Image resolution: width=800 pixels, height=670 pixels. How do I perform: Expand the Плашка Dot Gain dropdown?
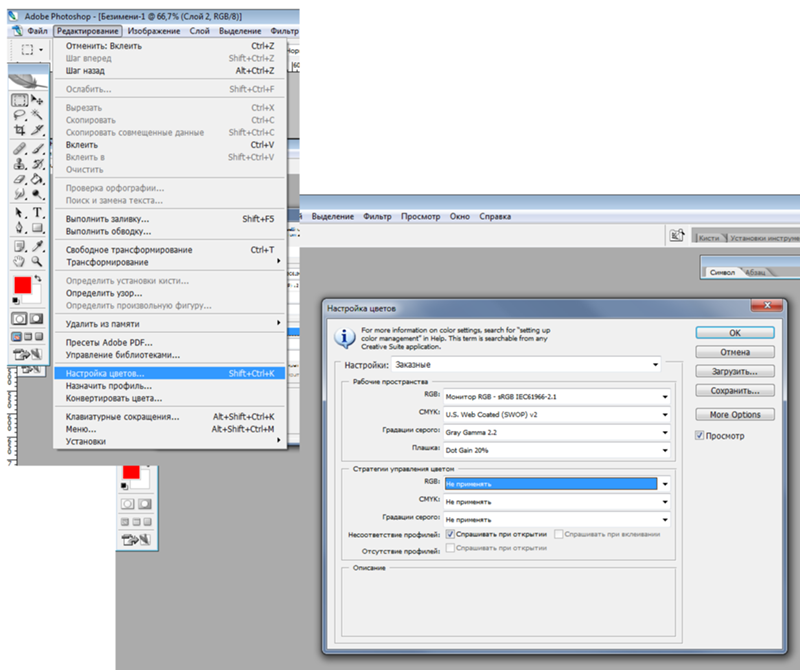pyautogui.click(x=557, y=450)
